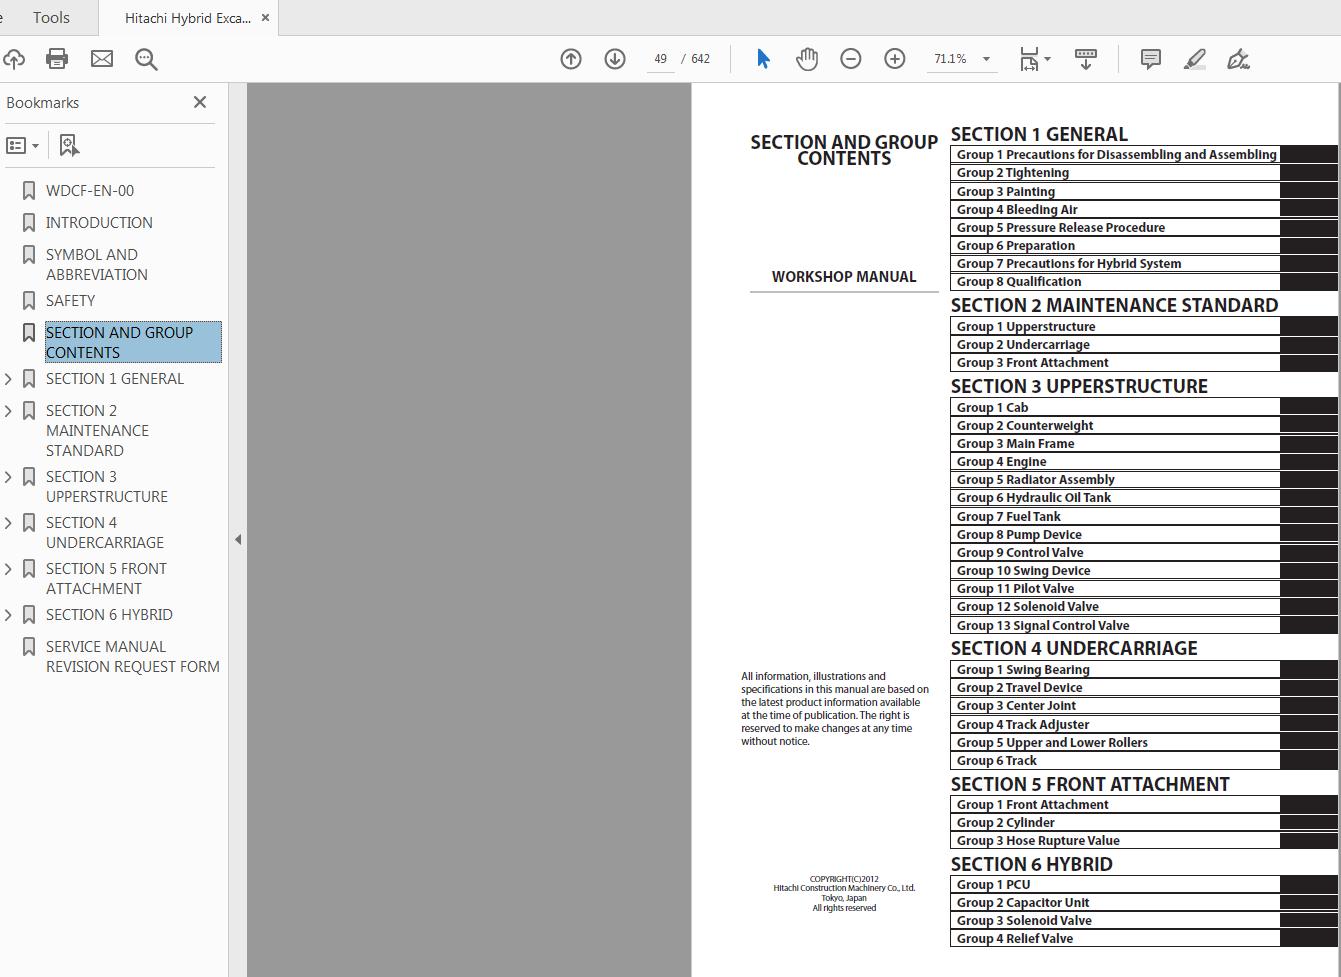Open SERVICE MANUAL REVISION REQUEST FORM bookmark
Screen dimensions: 1341x977
pyautogui.click(x=133, y=657)
